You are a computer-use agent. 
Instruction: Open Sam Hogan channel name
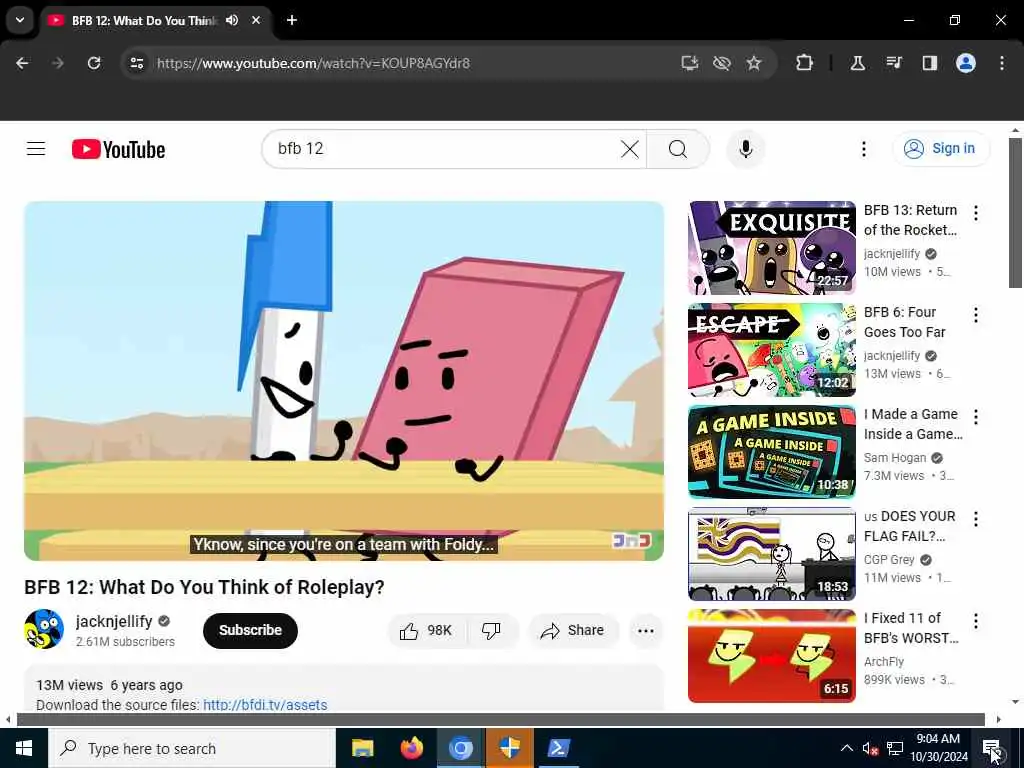click(895, 458)
